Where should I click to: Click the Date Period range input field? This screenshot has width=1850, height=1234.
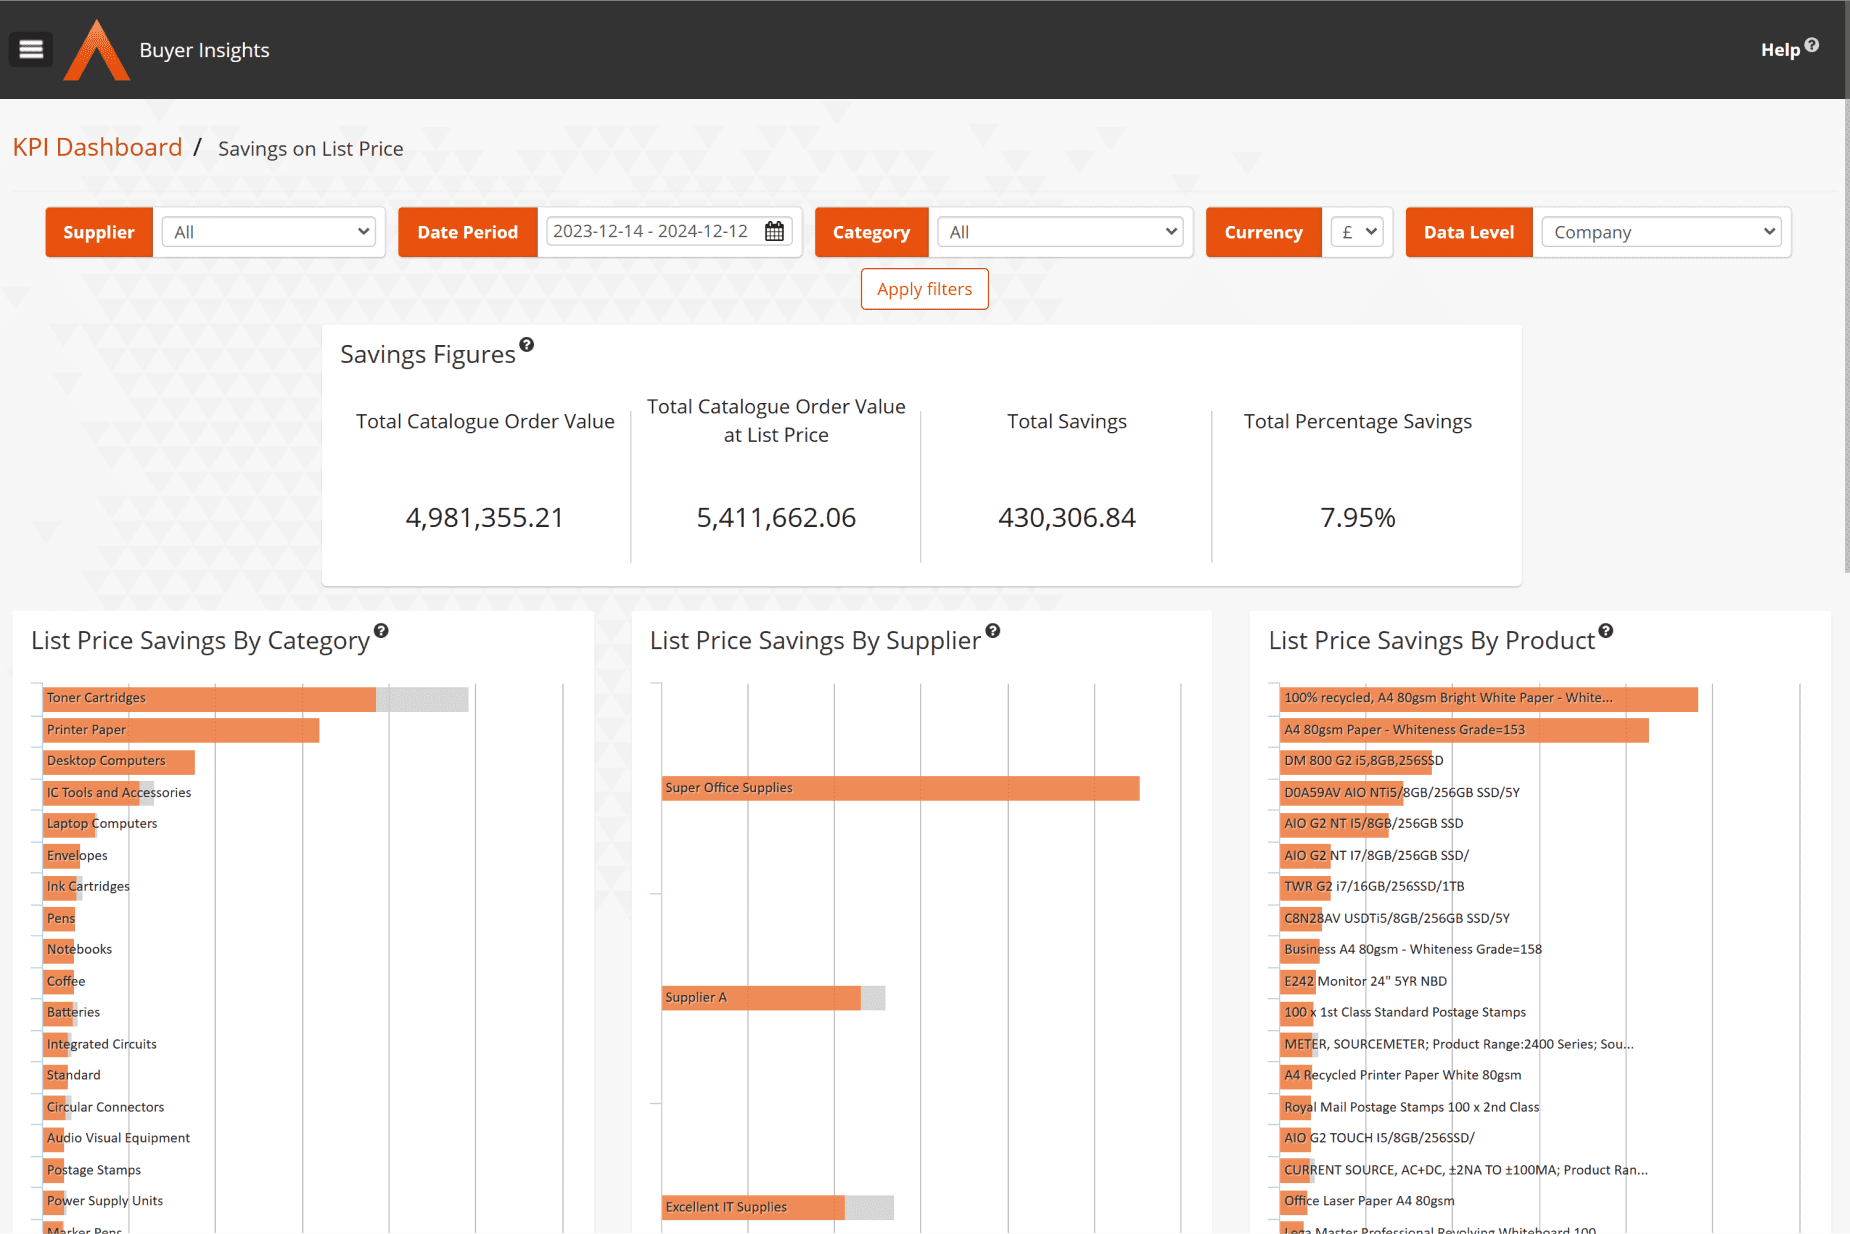[652, 232]
